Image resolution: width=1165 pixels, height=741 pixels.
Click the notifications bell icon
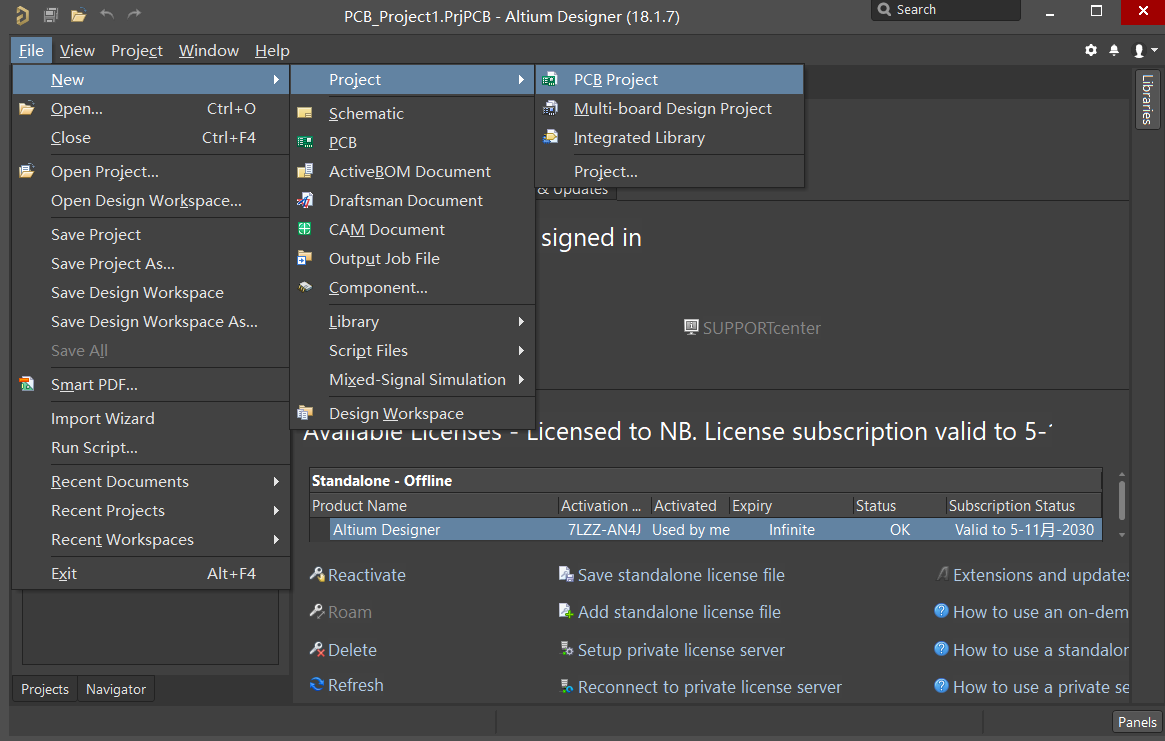coord(1114,50)
